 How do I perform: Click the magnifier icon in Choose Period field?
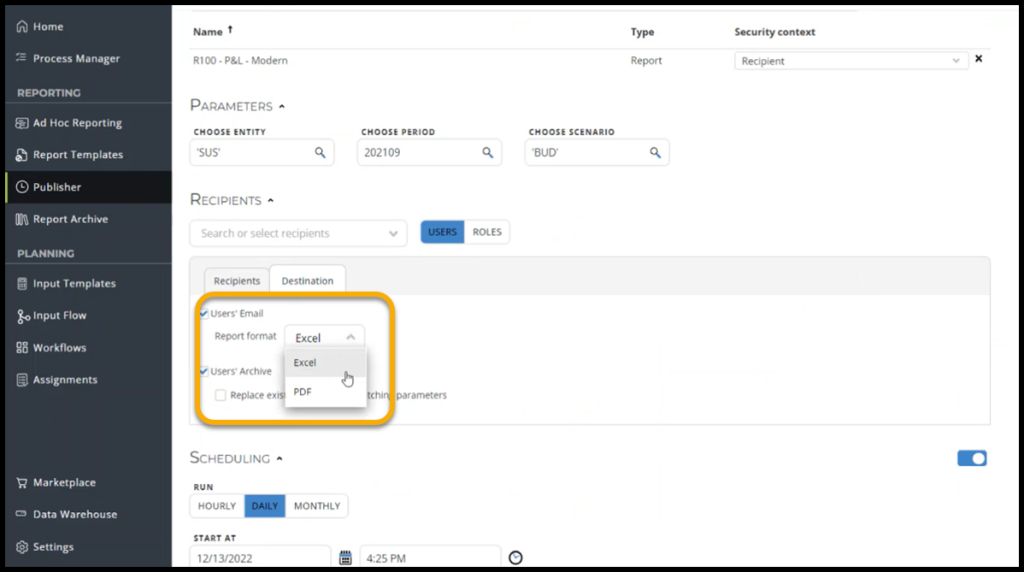[488, 153]
